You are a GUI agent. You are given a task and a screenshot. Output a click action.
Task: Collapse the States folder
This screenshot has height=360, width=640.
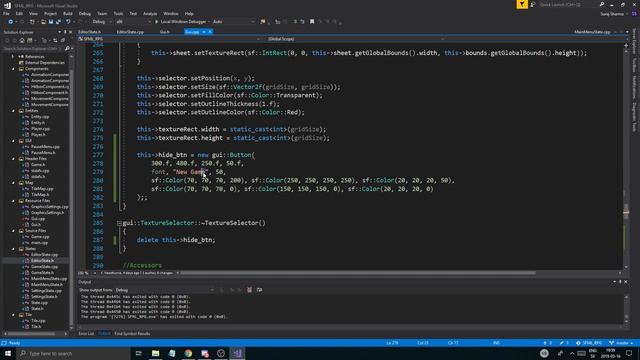(x=13, y=249)
